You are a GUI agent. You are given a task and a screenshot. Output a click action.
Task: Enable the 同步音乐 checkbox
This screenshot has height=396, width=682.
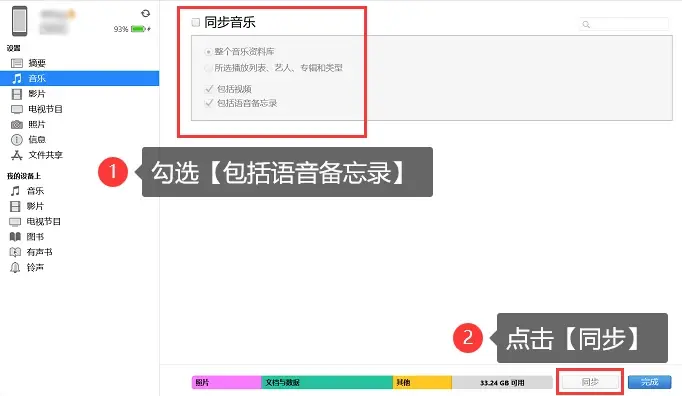click(196, 22)
